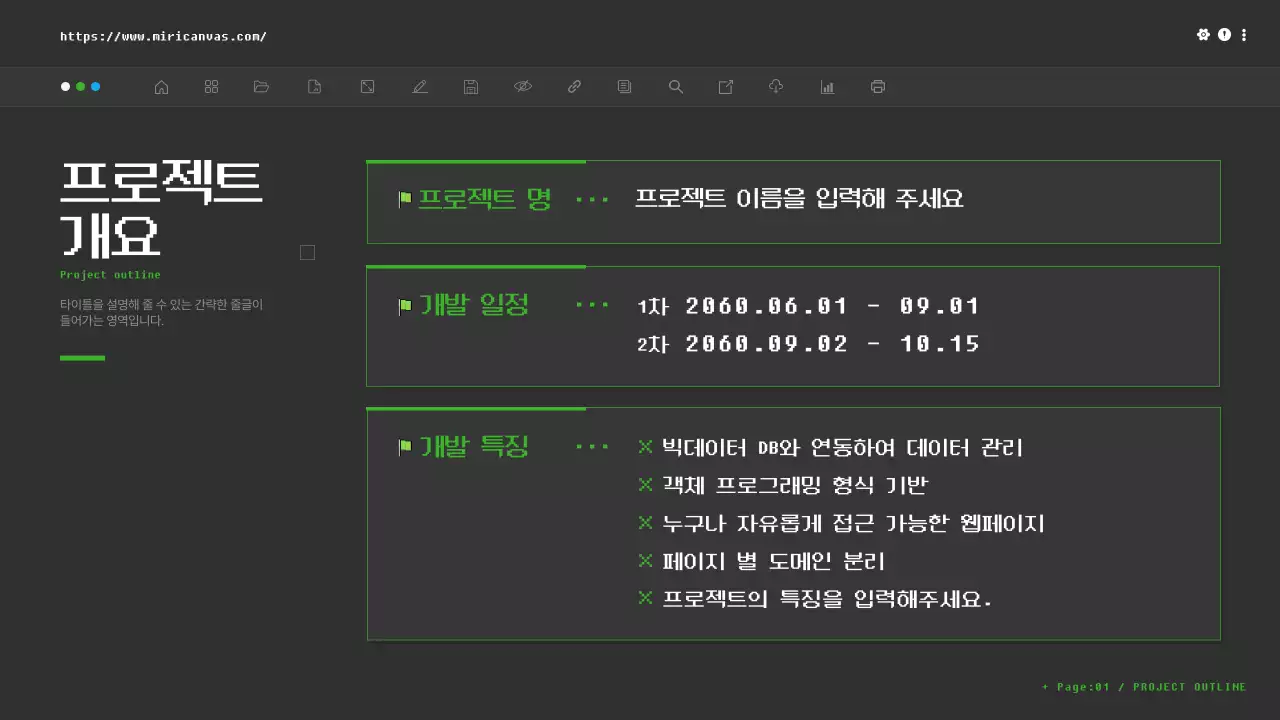1280x720 pixels.
Task: Expand the ellipsis next to 개발 일정
Action: pyautogui.click(x=592, y=305)
